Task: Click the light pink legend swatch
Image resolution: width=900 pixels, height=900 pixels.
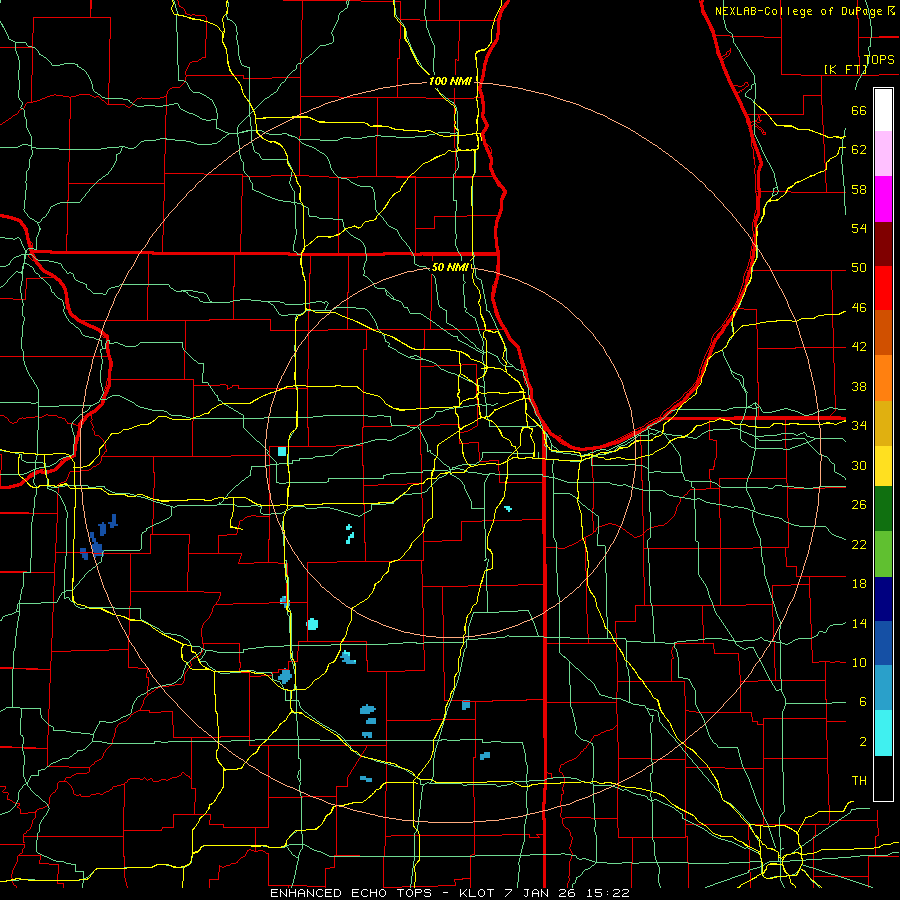Action: (883, 154)
